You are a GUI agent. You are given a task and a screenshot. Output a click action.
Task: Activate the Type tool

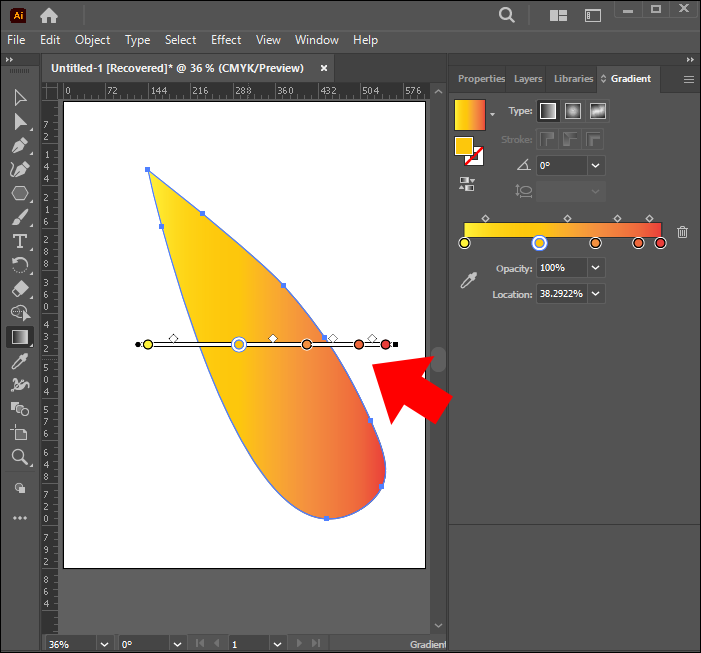tap(20, 241)
